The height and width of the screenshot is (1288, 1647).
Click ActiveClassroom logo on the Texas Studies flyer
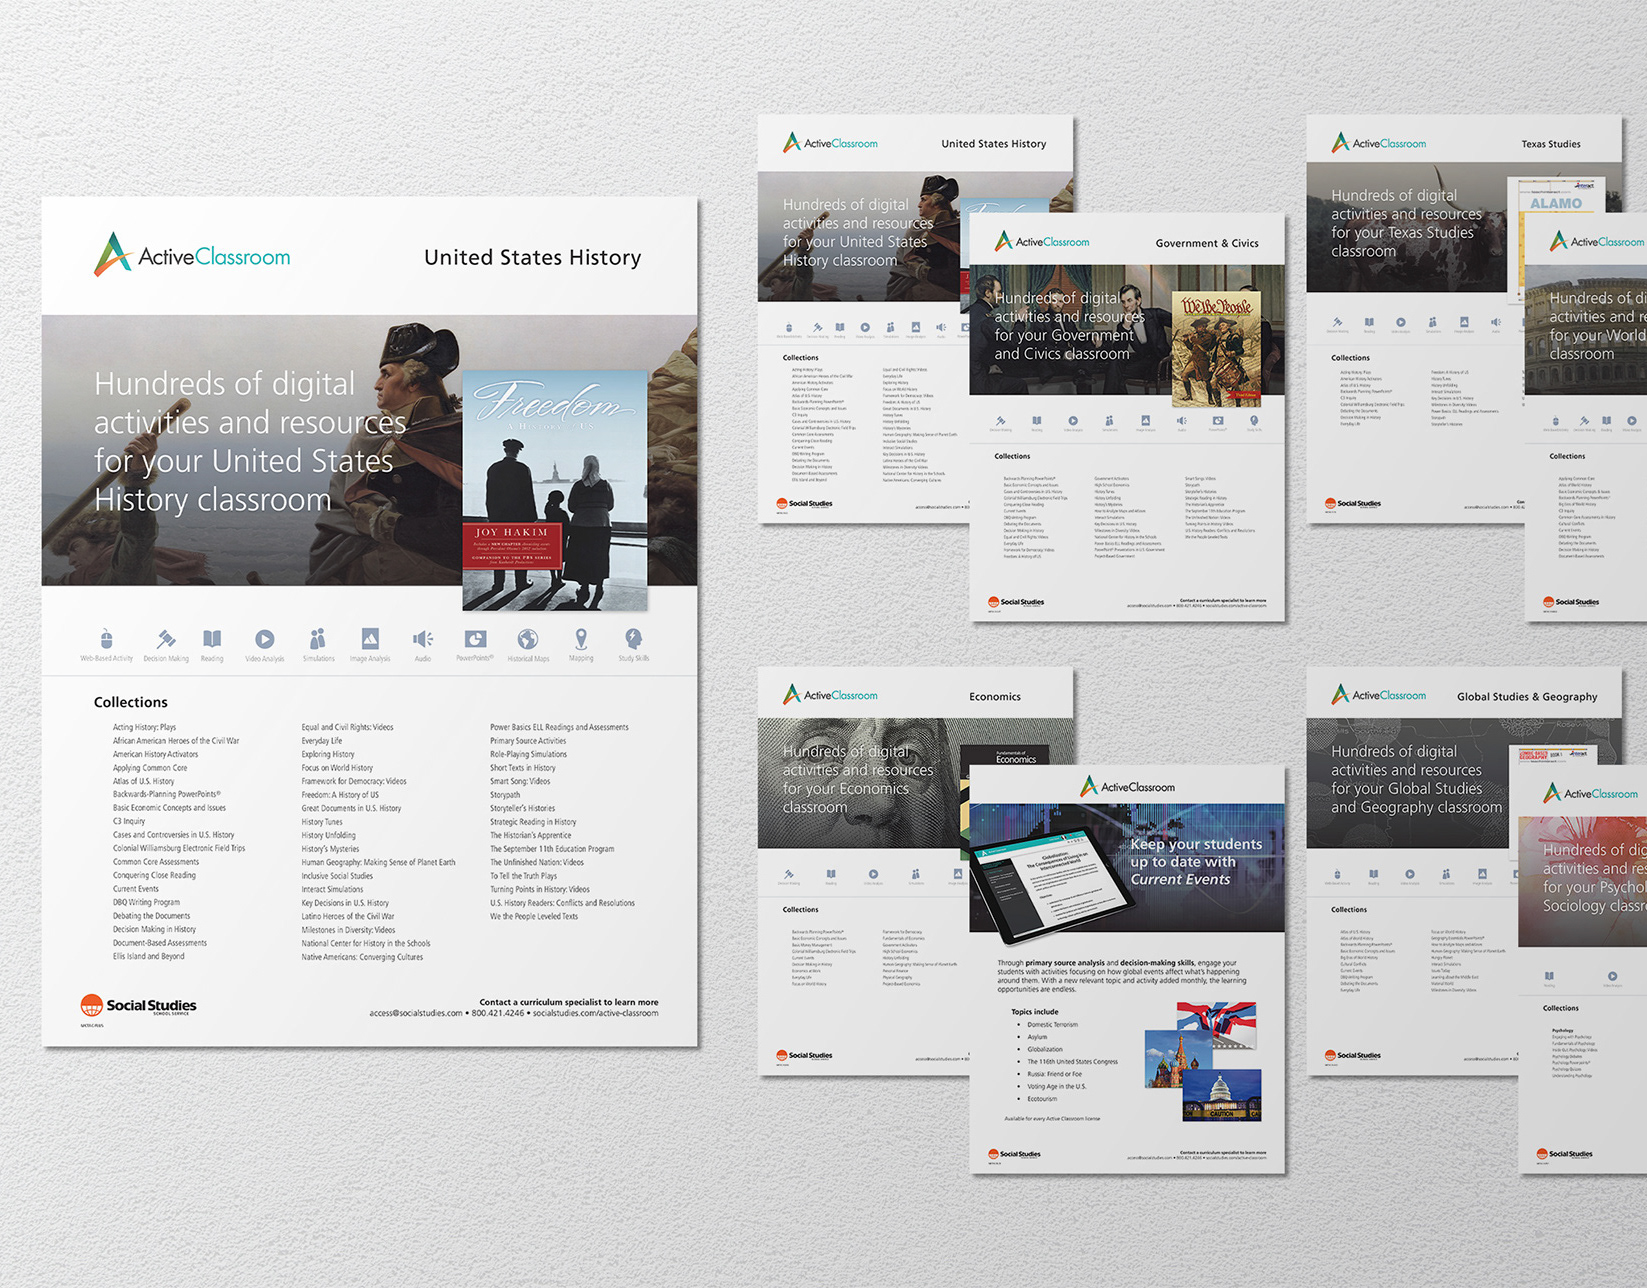coord(1379,143)
